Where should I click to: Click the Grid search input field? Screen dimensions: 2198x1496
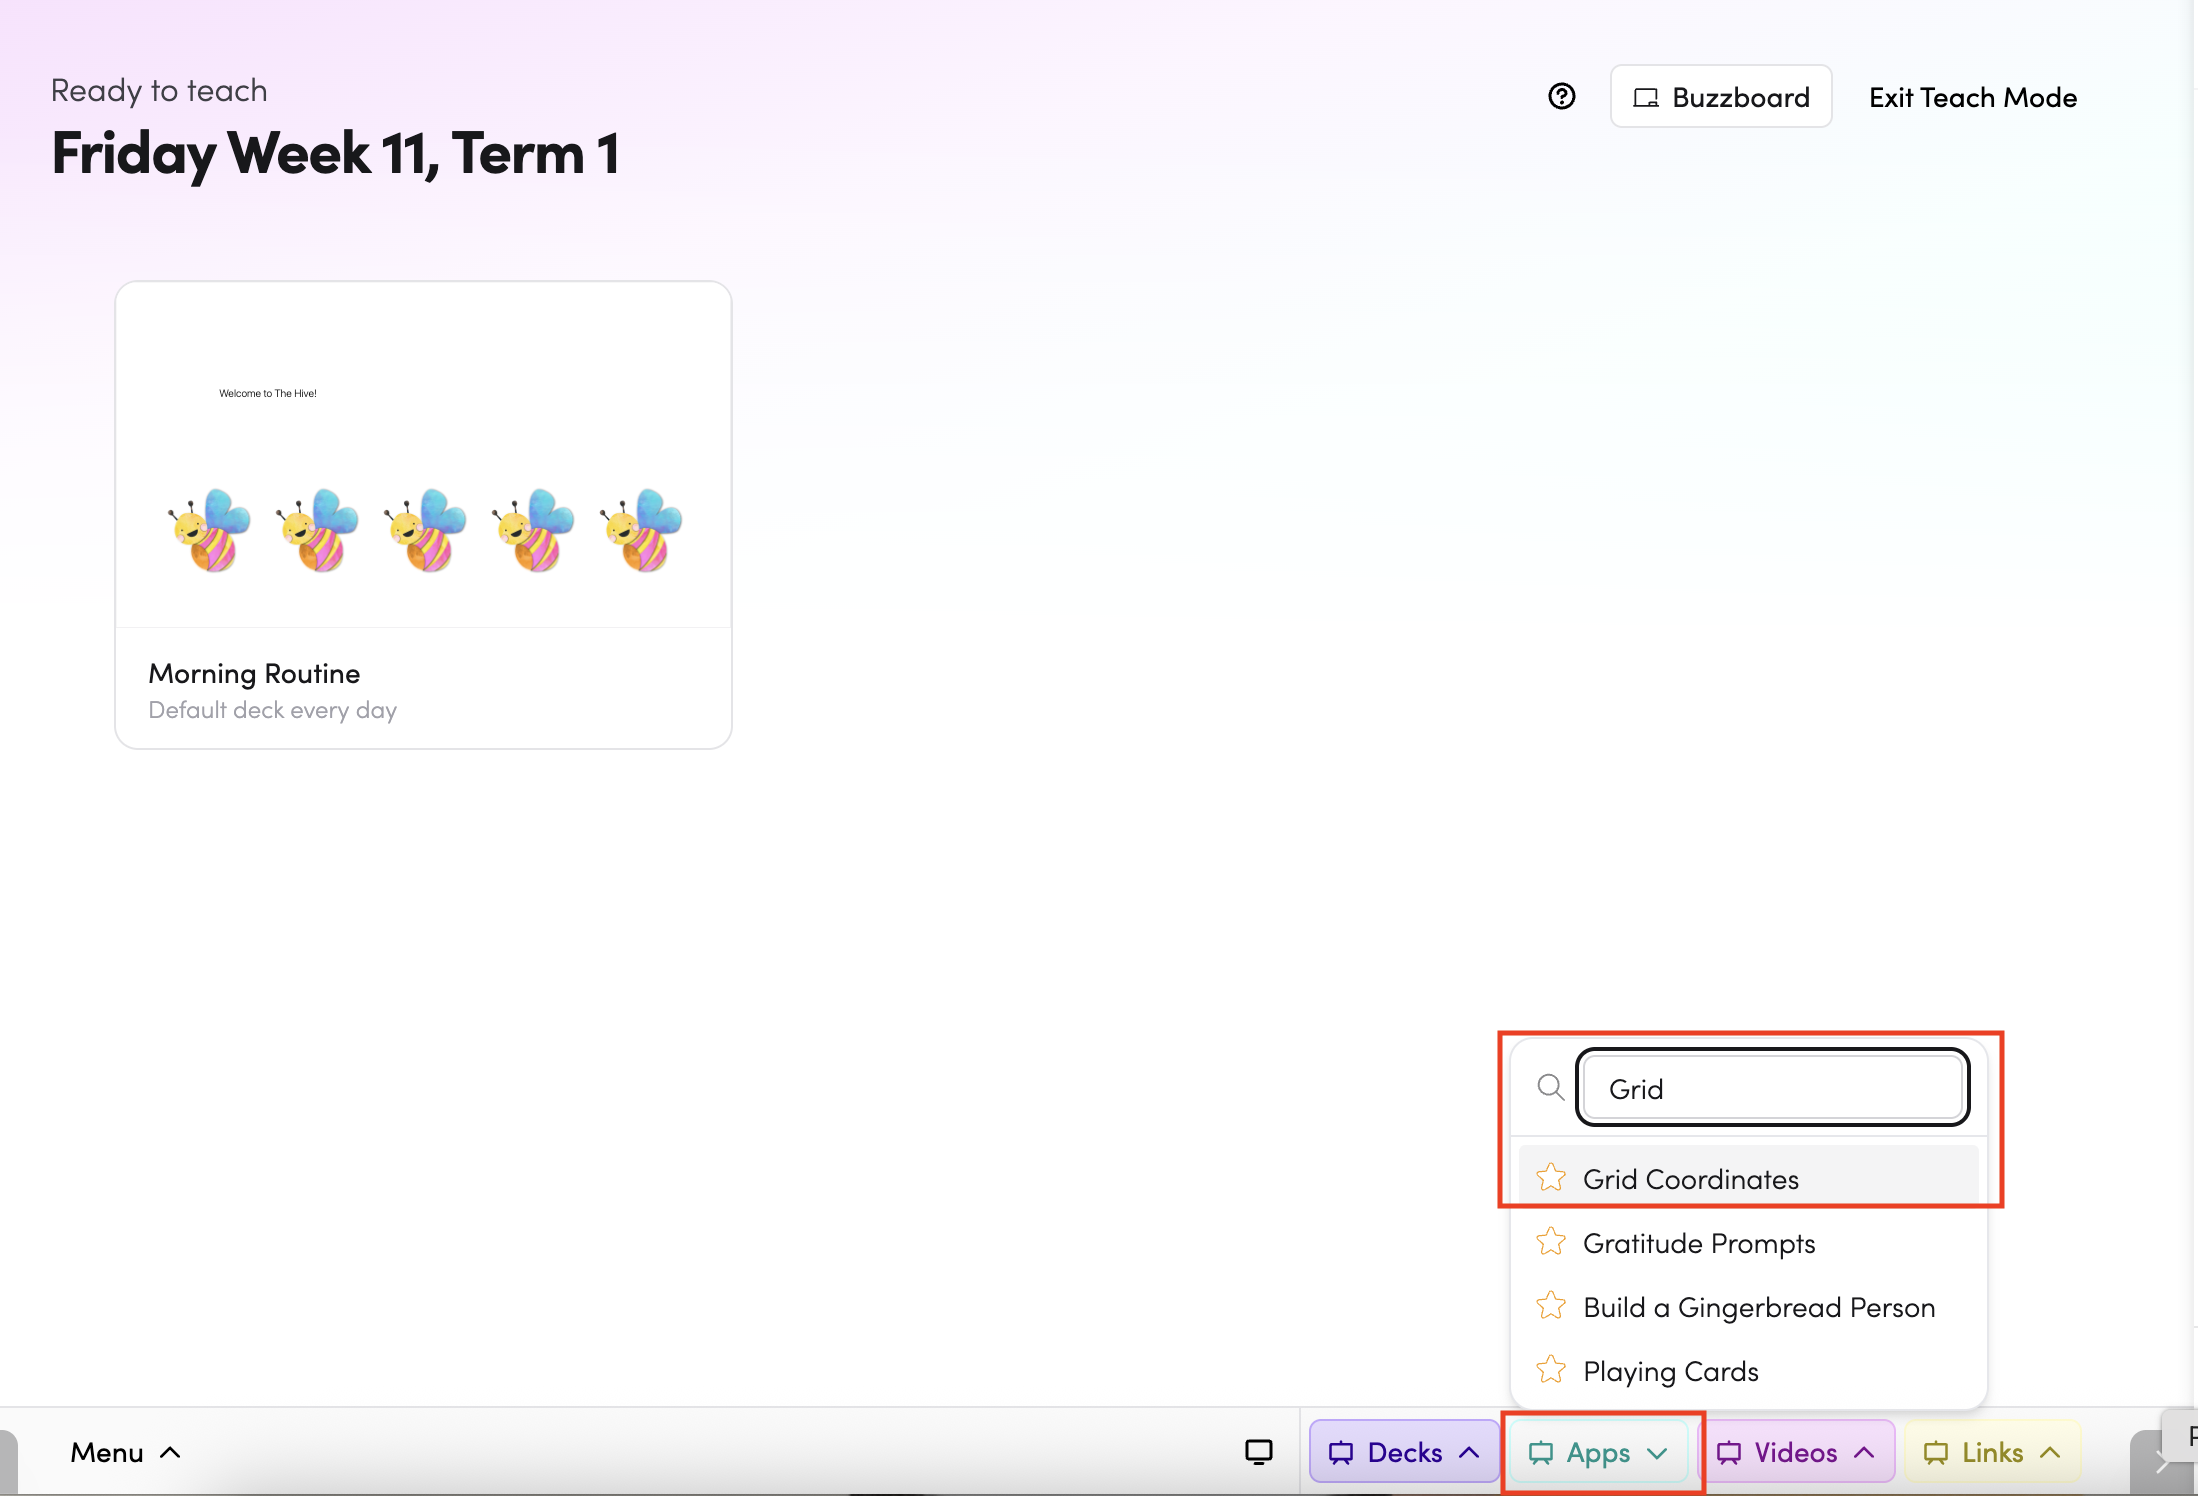(x=1772, y=1088)
